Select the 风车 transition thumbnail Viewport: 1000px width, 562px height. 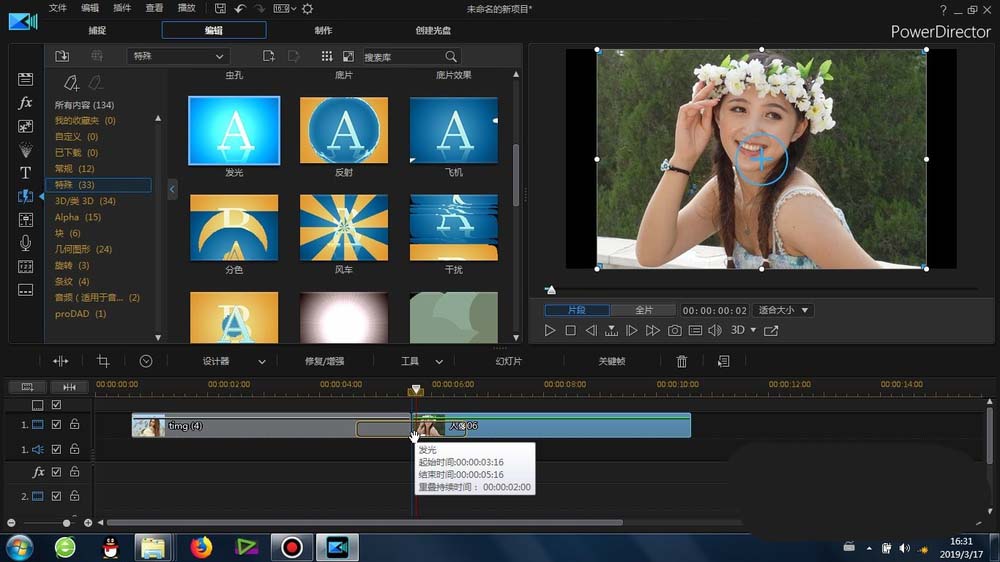point(343,228)
